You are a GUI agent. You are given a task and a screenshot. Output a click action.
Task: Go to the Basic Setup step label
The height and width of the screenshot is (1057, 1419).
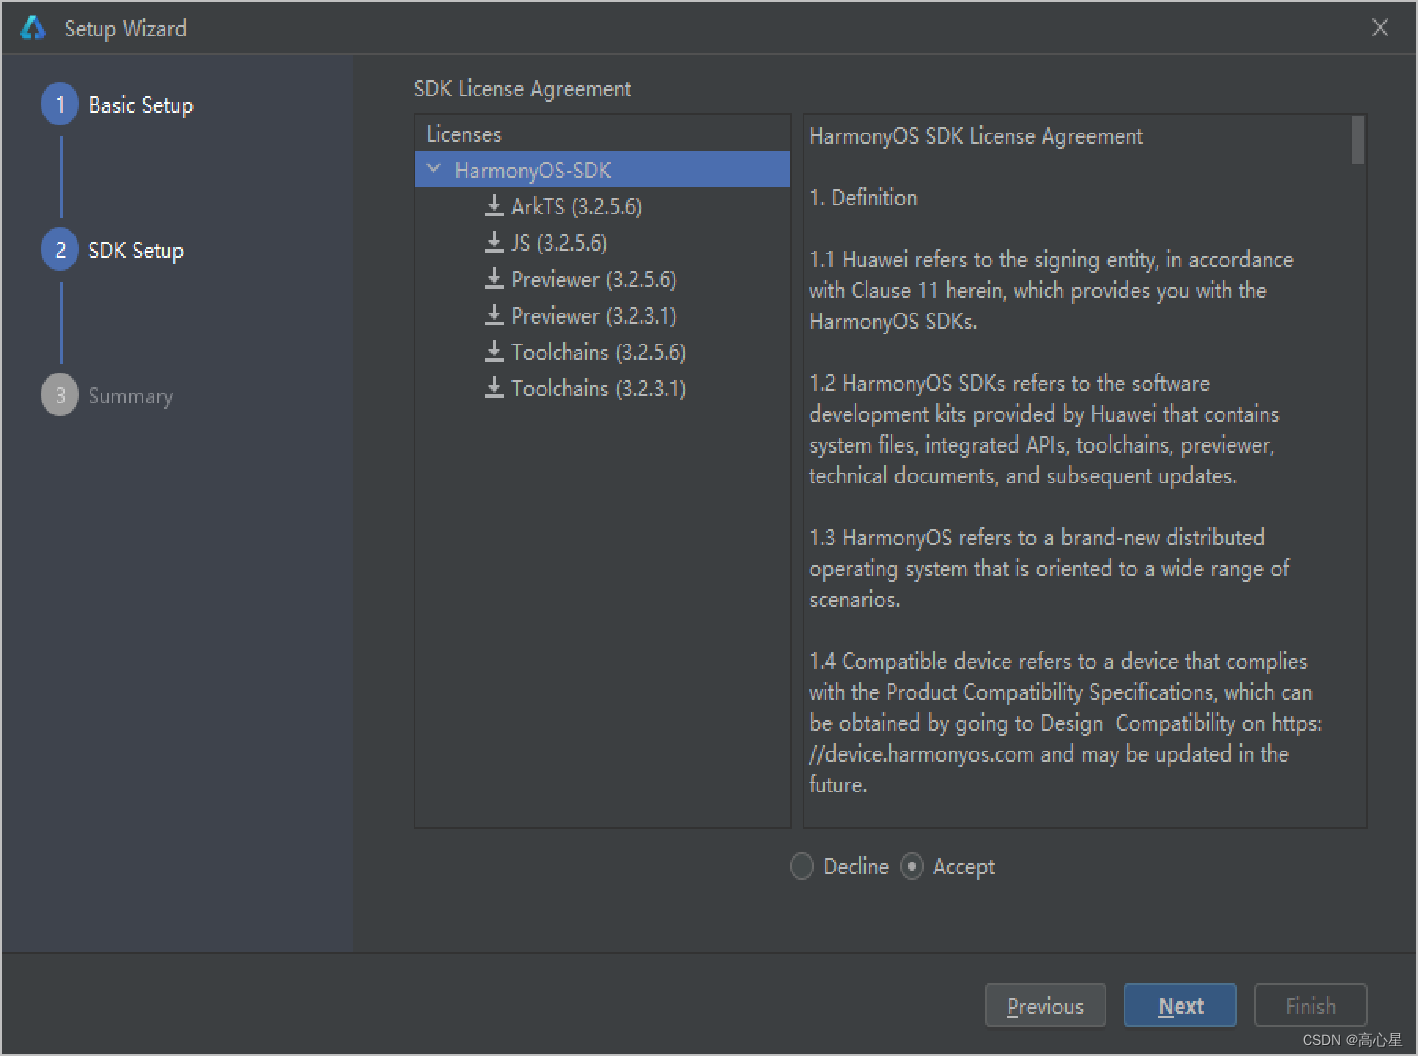pyautogui.click(x=141, y=105)
